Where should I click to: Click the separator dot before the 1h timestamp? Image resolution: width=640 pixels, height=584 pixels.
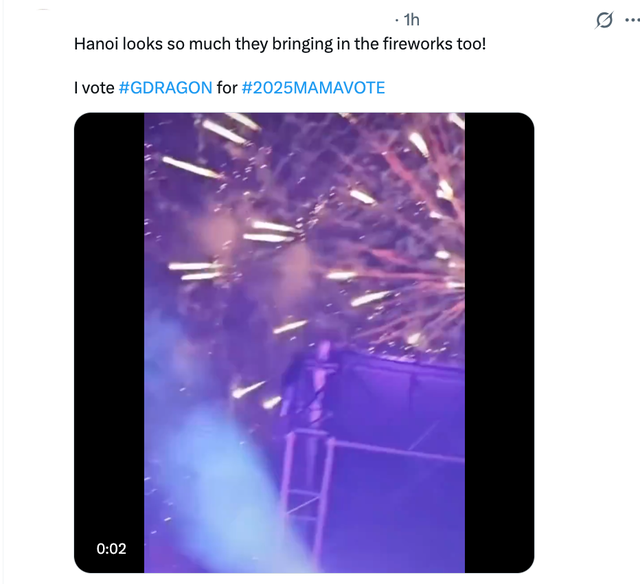tap(397, 20)
